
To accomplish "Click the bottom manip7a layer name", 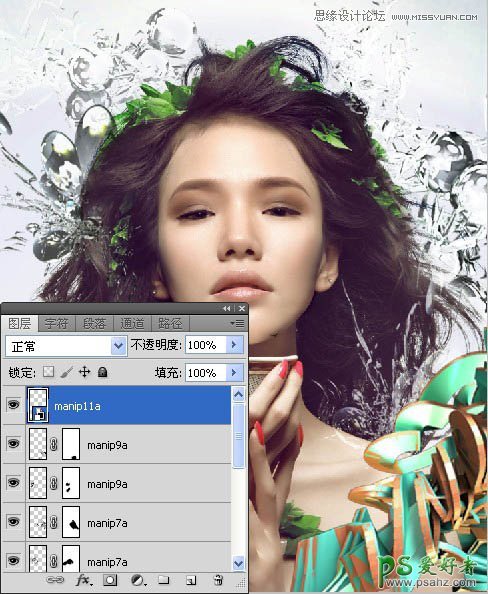I will 107,562.
